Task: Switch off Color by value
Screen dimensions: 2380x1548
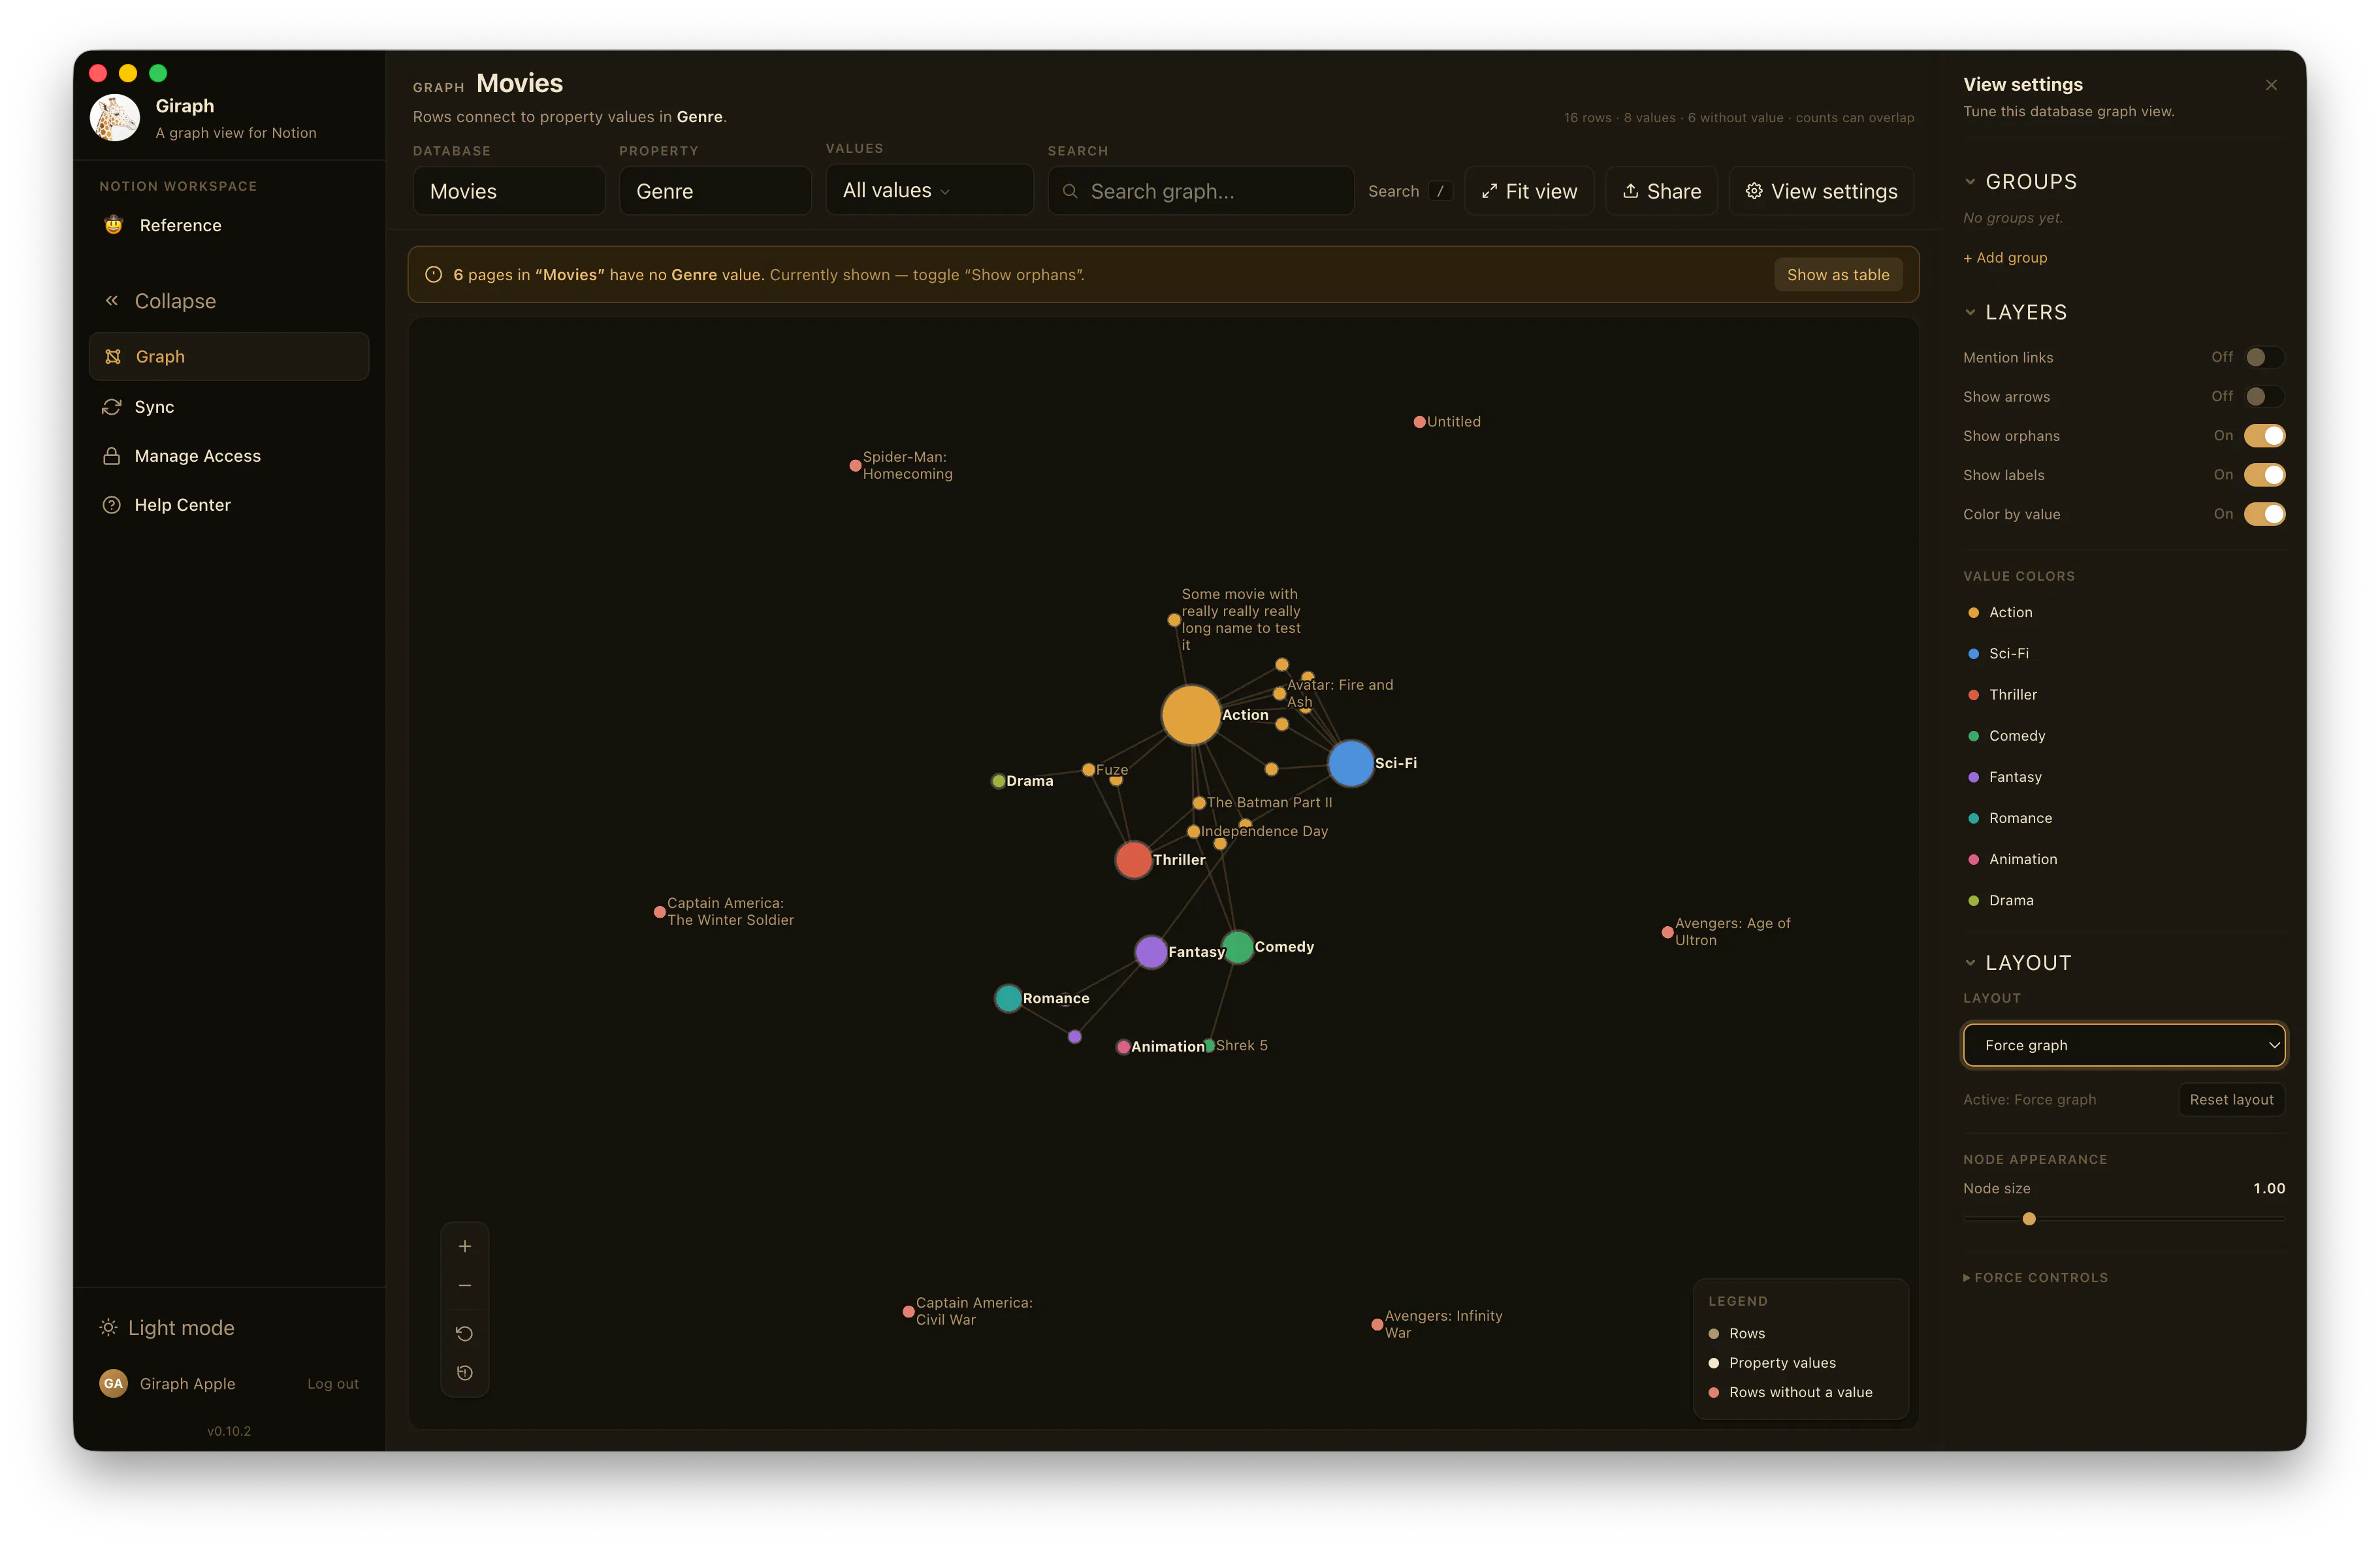Action: pos(2264,513)
